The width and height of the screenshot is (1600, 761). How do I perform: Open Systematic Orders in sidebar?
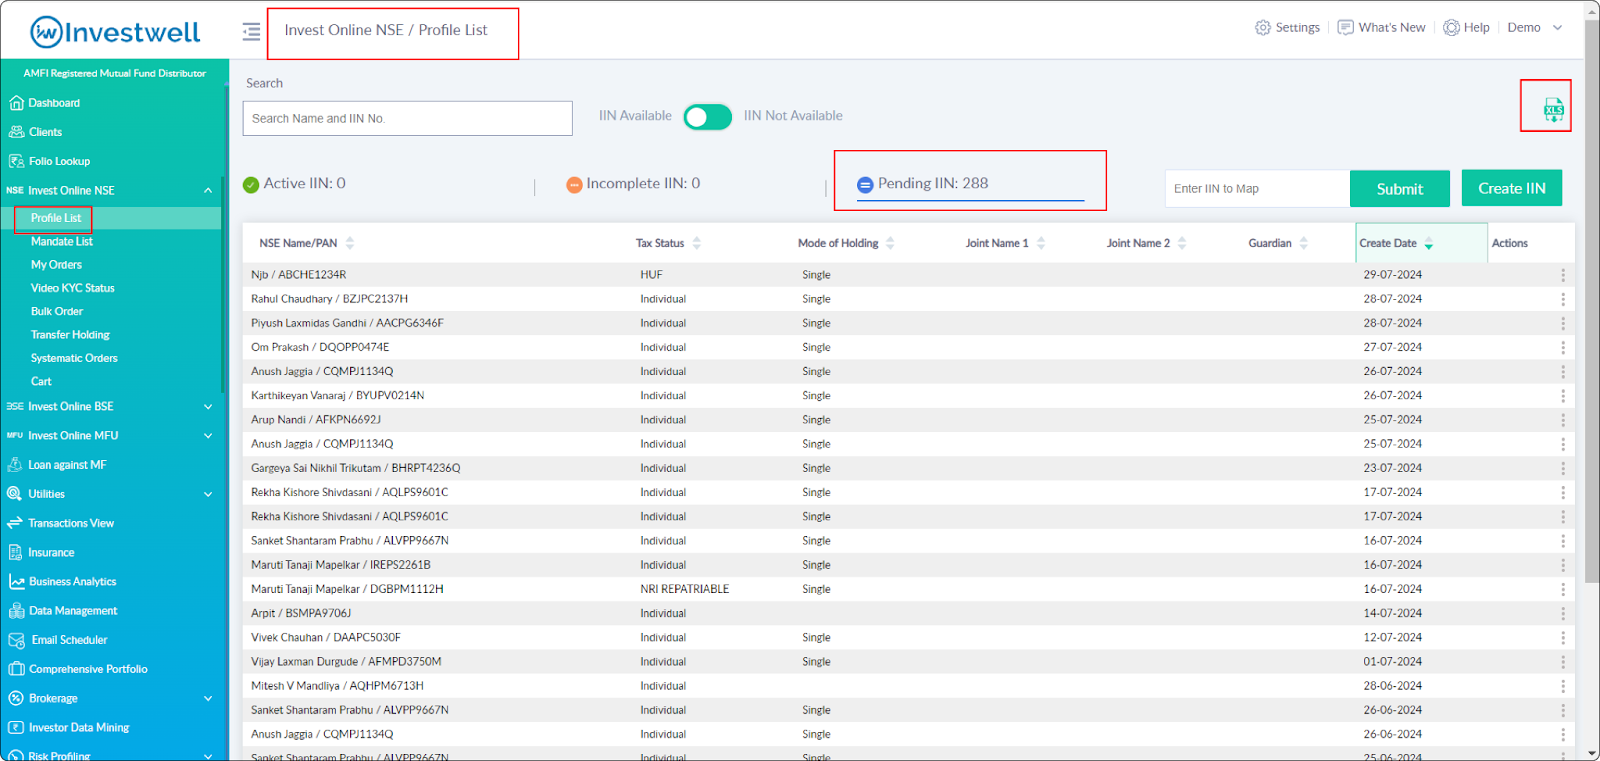click(74, 358)
